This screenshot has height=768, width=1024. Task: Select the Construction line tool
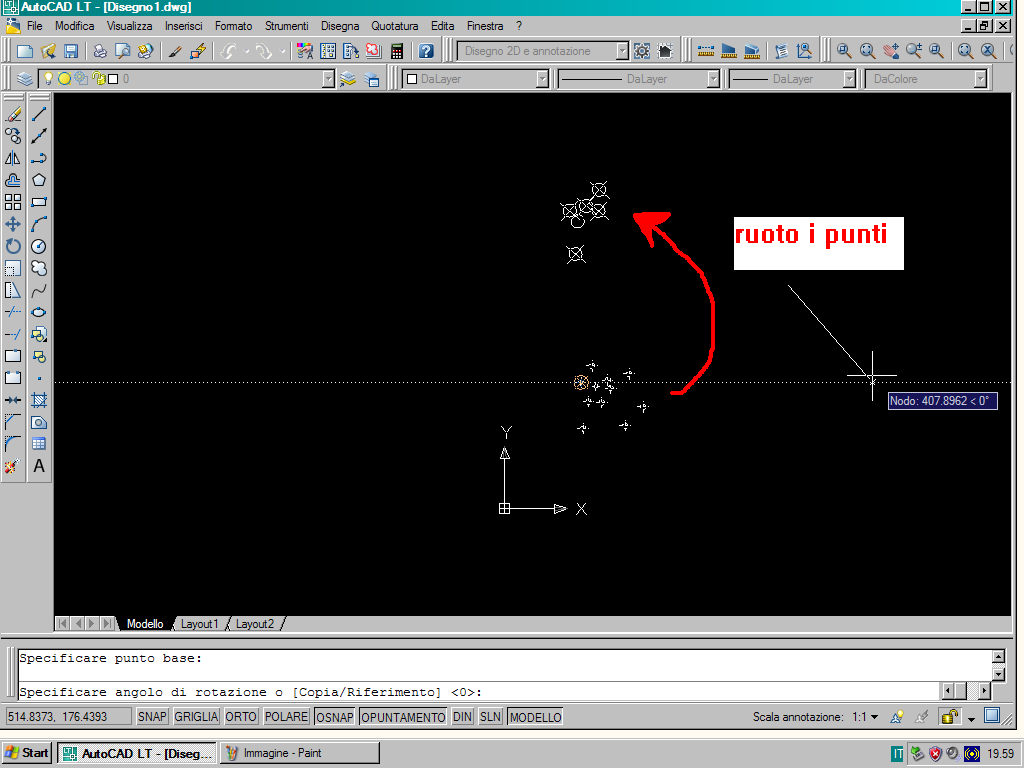pyautogui.click(x=39, y=136)
